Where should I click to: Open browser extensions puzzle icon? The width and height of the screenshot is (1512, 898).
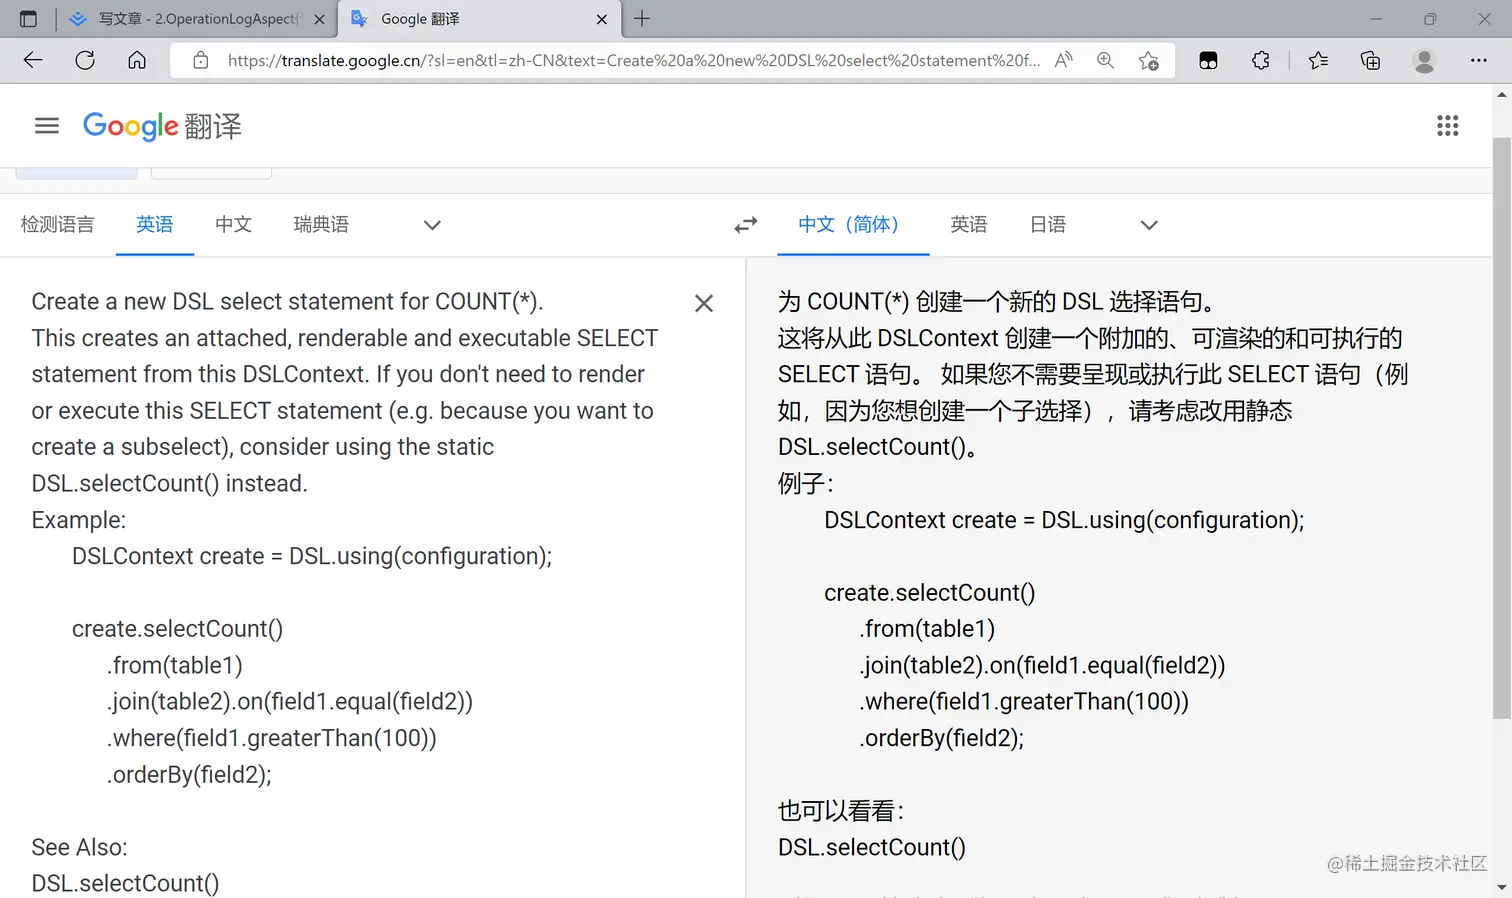1261,60
